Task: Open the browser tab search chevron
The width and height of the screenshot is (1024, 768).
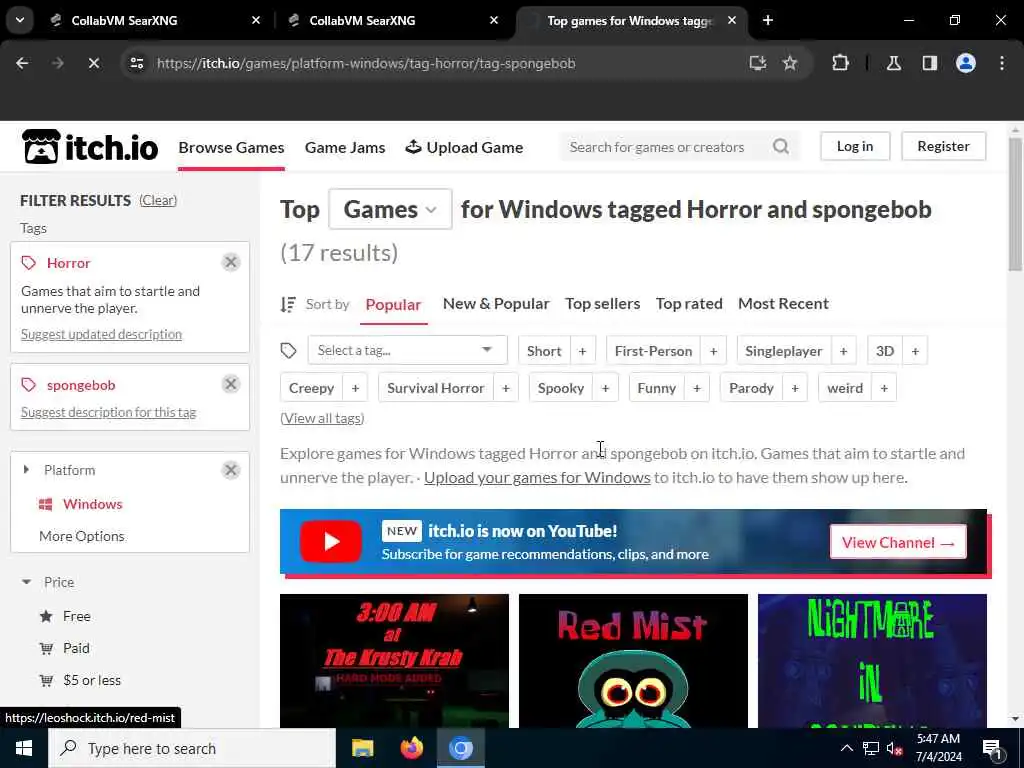Action: point(20,20)
